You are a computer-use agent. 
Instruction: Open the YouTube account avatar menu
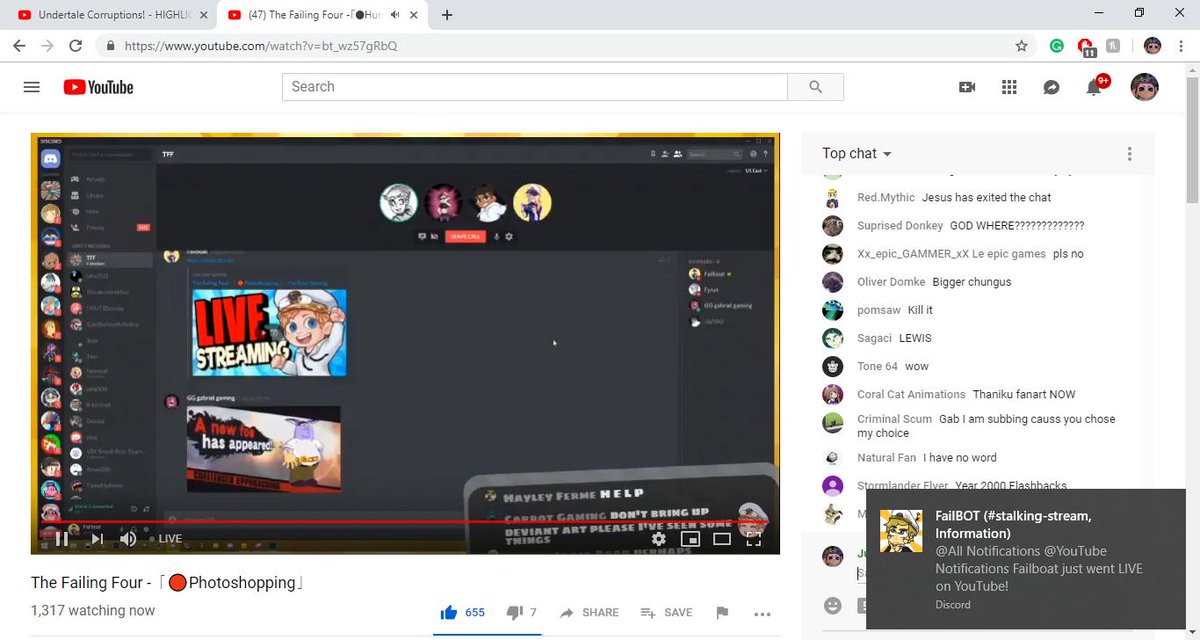[1144, 87]
